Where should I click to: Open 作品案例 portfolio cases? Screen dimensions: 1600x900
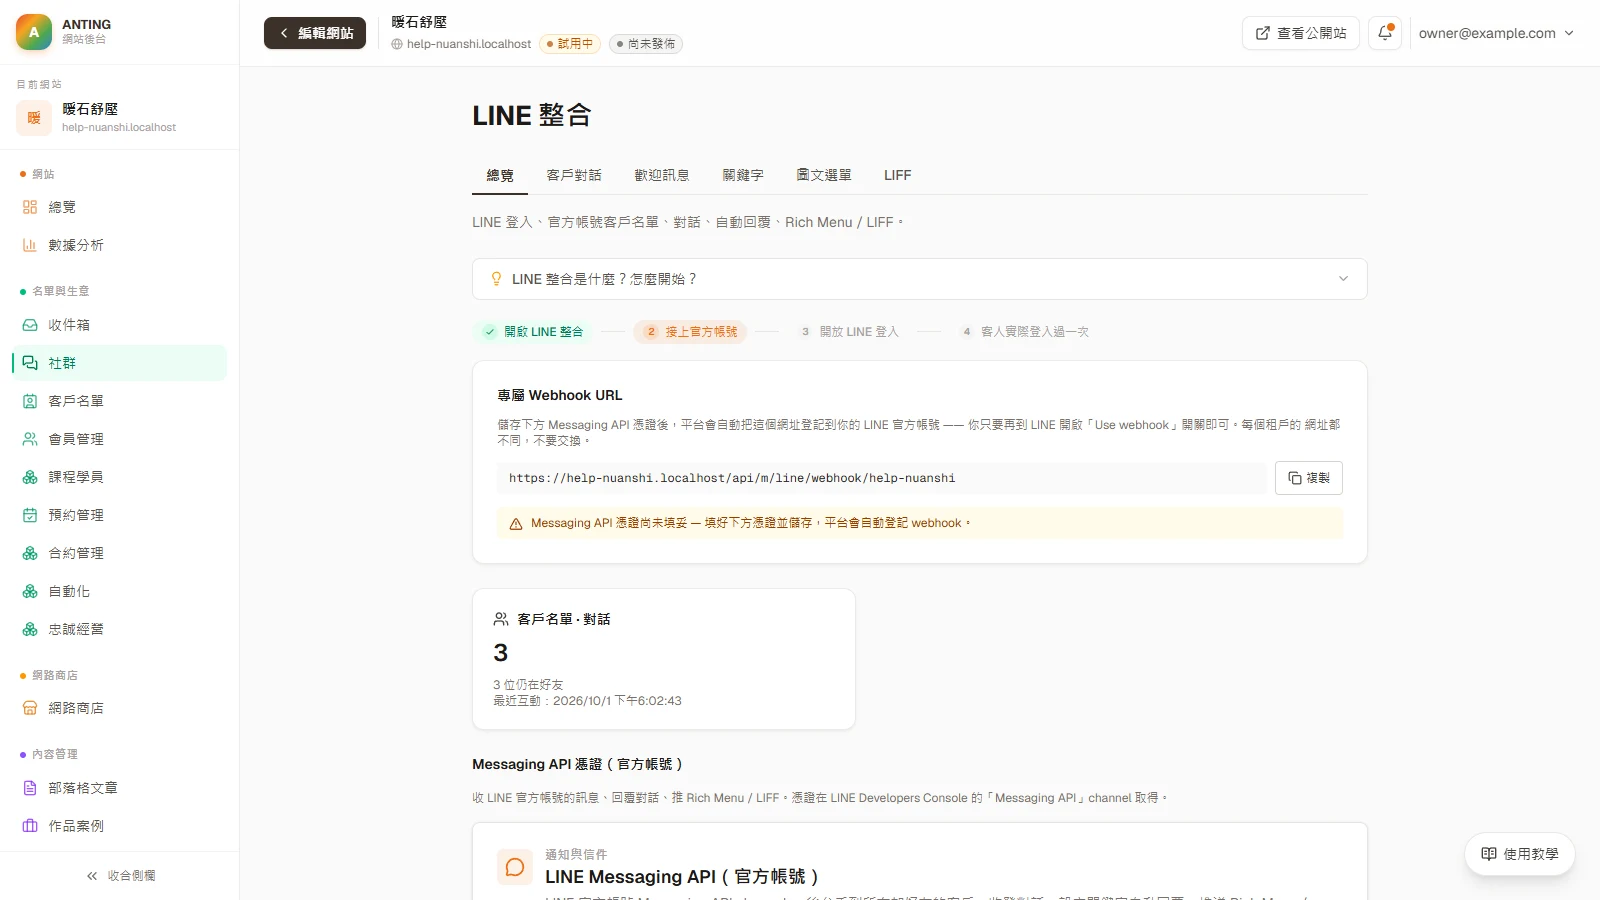pos(119,826)
